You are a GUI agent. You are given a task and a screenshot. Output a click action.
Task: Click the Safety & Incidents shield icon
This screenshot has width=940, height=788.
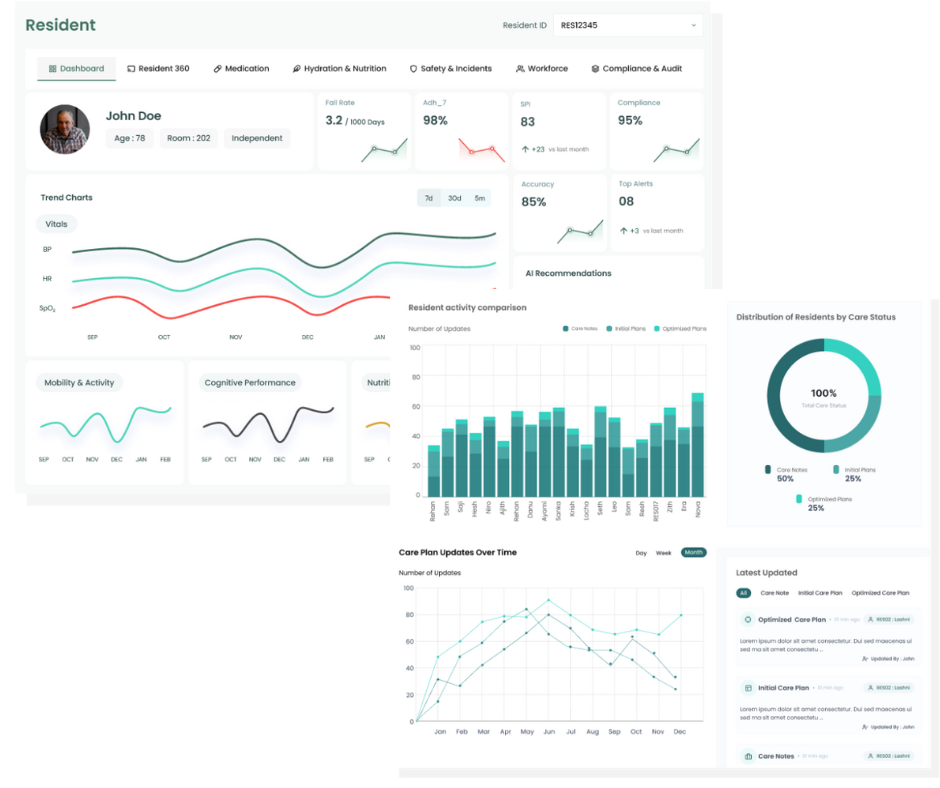[x=413, y=69]
